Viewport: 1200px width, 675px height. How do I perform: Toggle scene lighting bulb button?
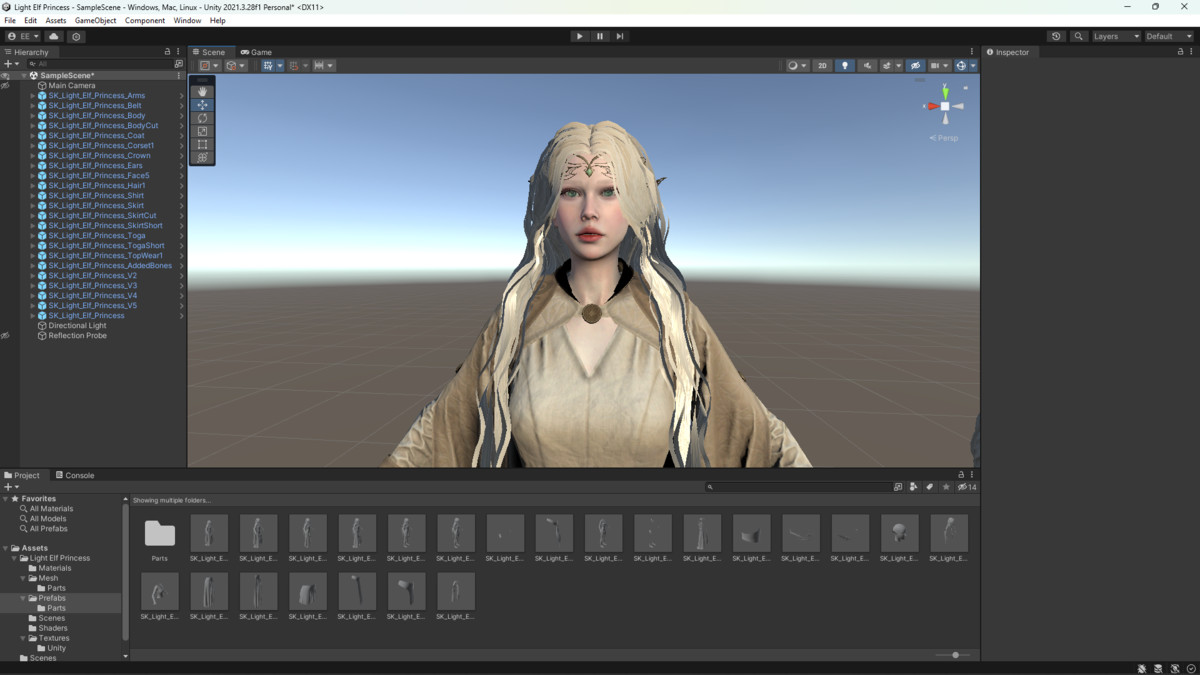click(845, 66)
